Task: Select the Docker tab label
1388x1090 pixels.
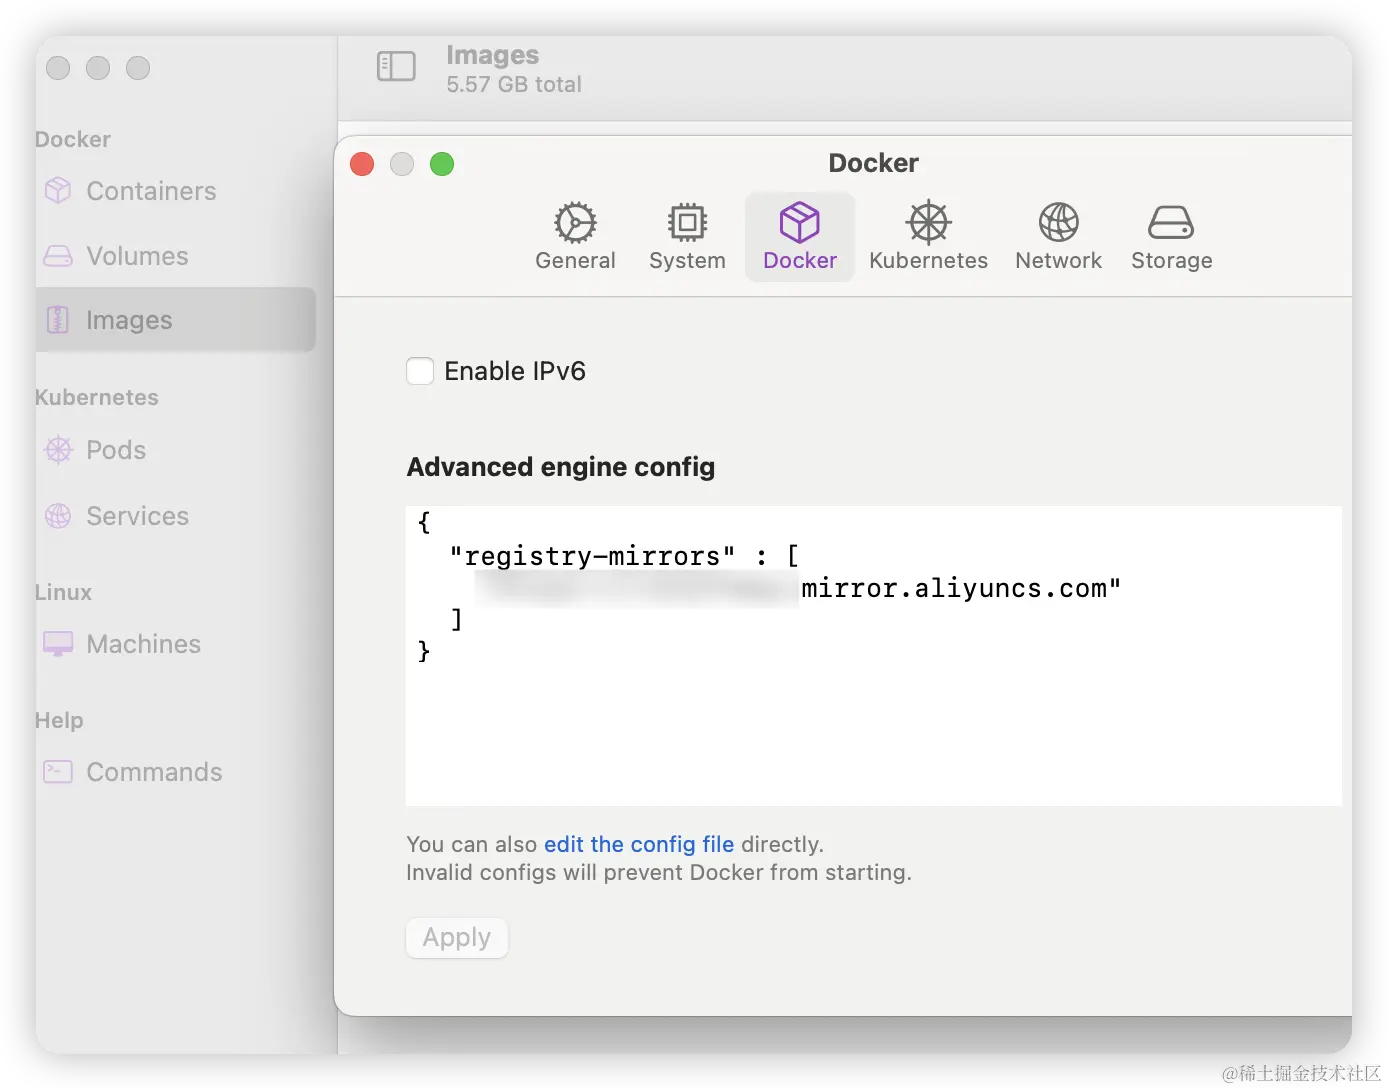Action: 800,261
